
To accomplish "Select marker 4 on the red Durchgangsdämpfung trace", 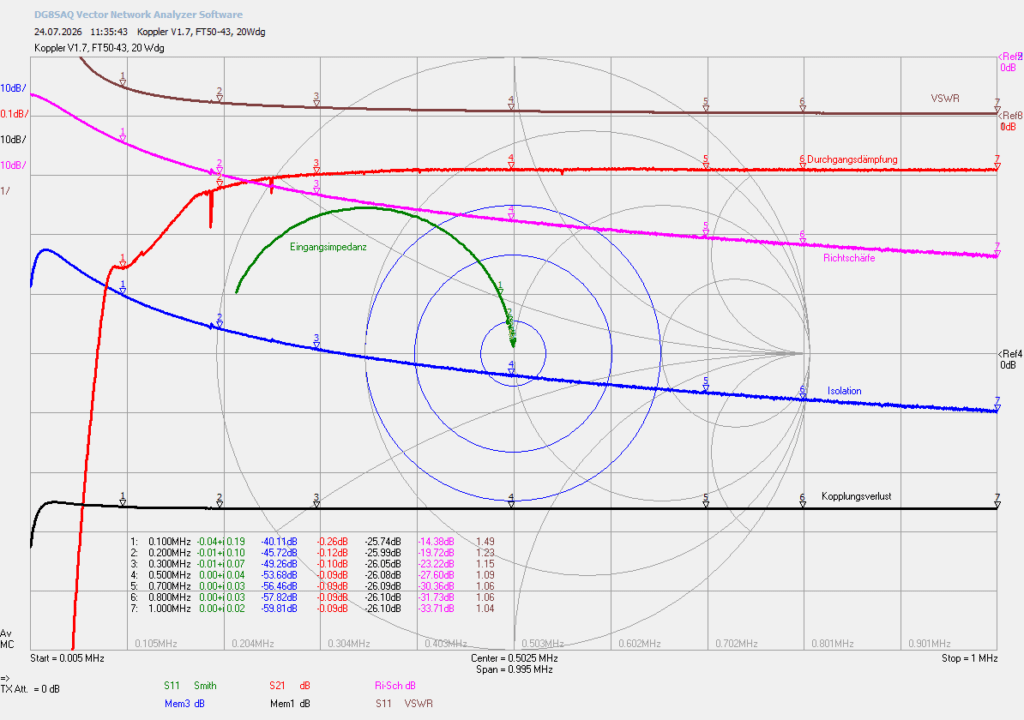I will (x=511, y=163).
